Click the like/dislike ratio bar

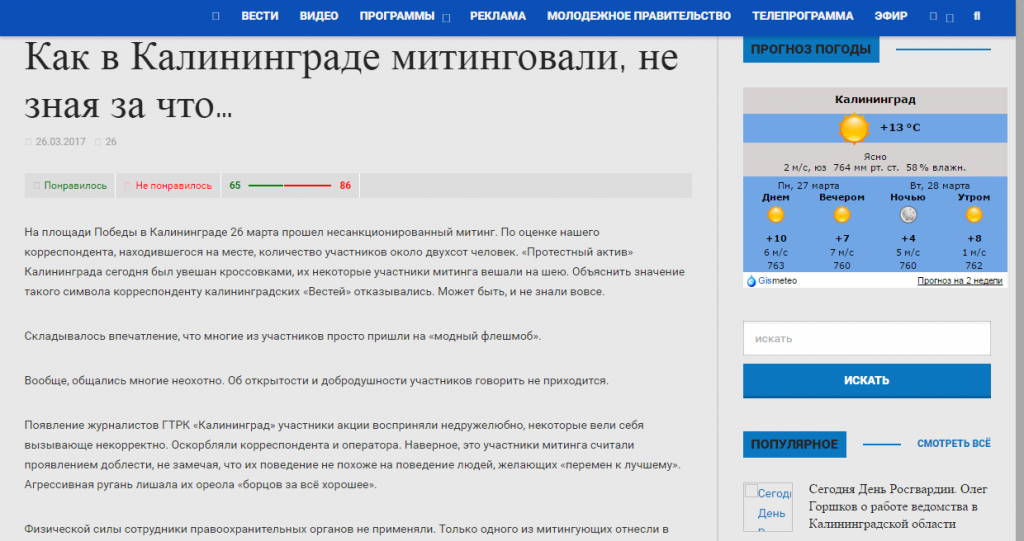click(x=290, y=185)
